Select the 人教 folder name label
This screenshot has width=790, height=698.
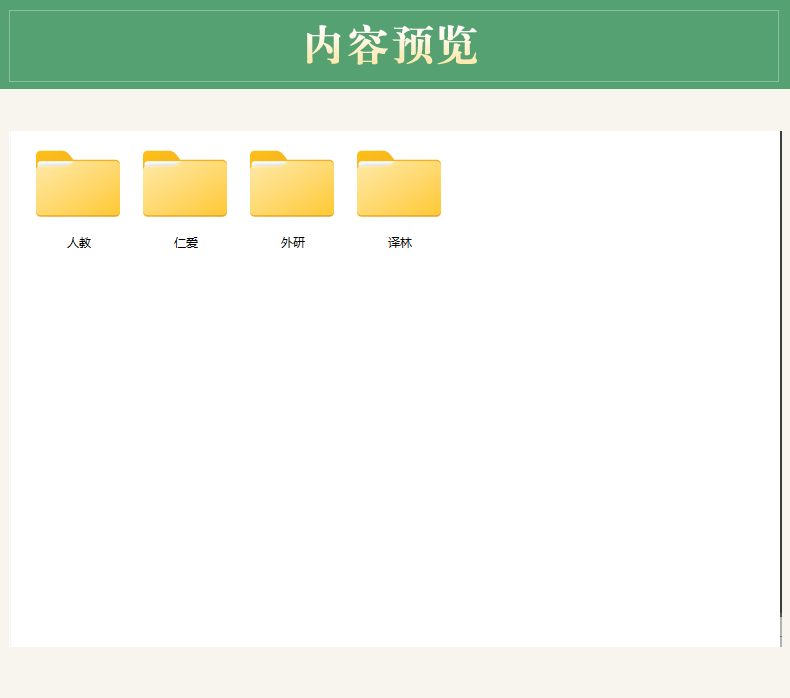pyautogui.click(x=79, y=243)
